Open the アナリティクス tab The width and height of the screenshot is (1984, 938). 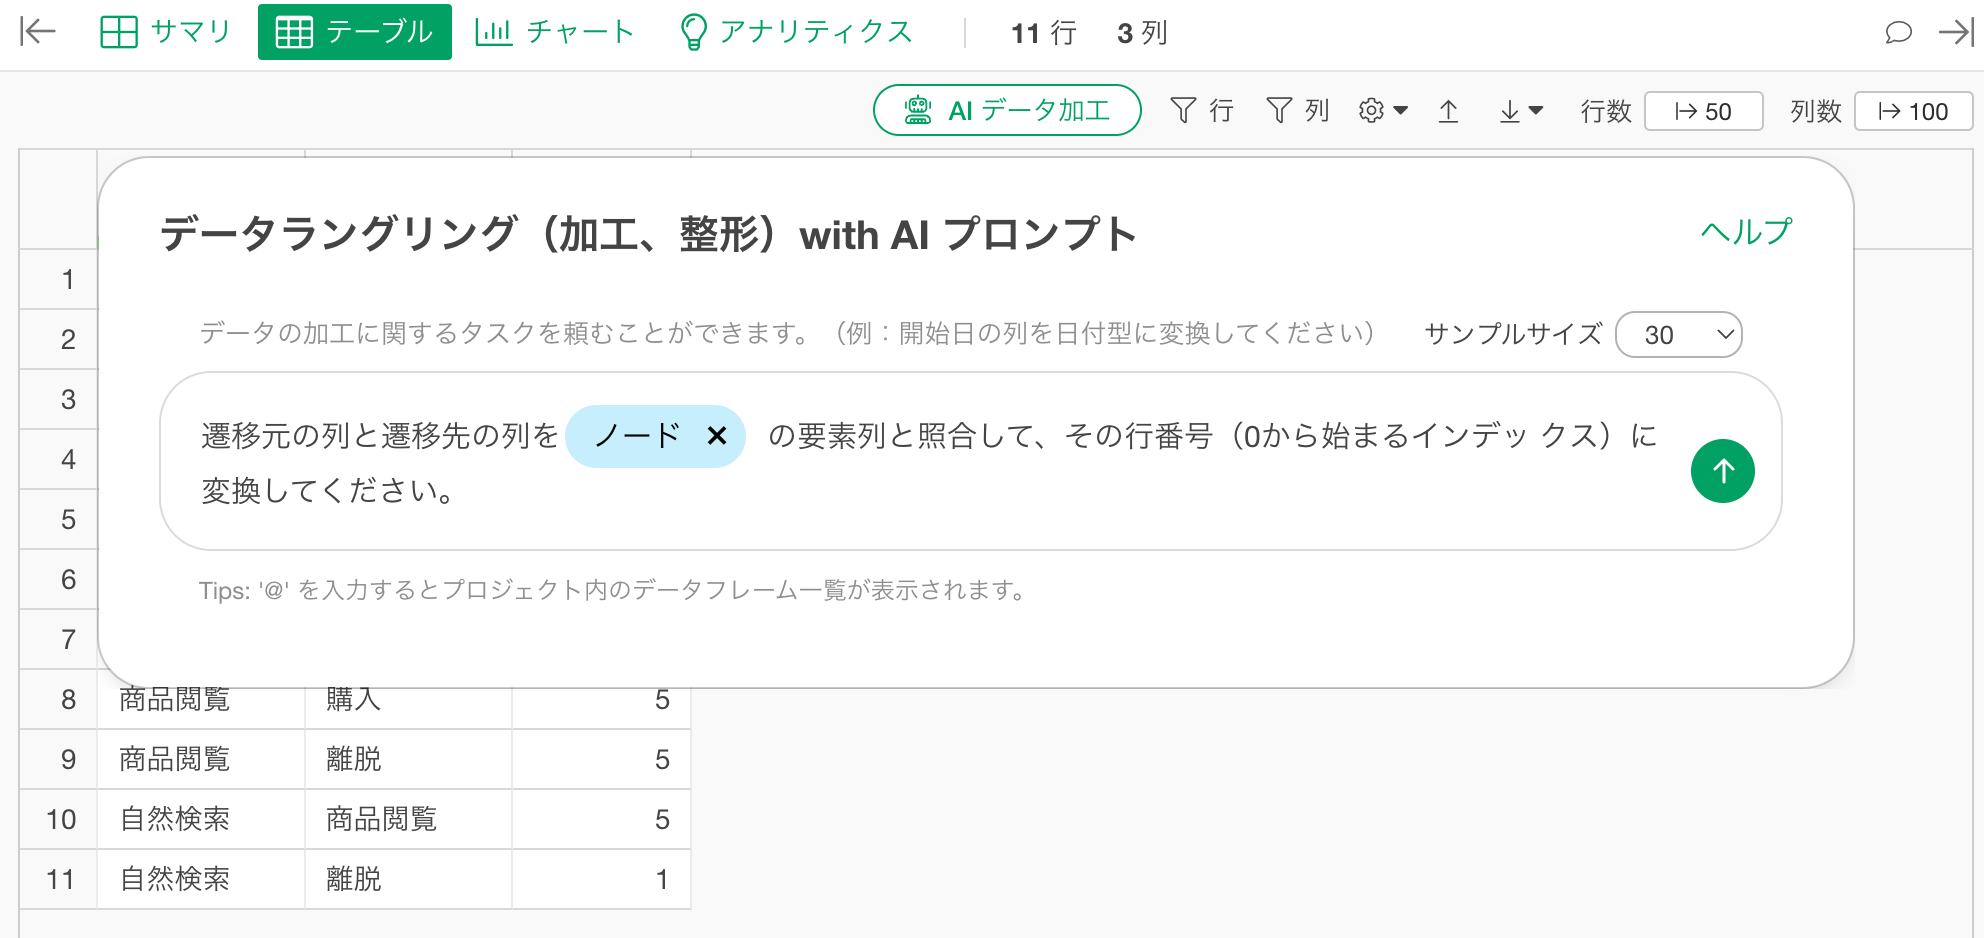pos(796,32)
